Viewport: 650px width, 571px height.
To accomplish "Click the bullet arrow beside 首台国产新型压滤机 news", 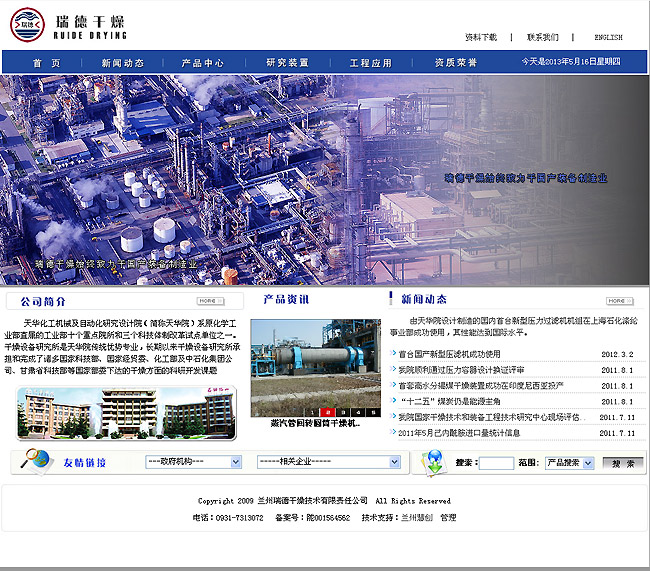I will tap(392, 354).
